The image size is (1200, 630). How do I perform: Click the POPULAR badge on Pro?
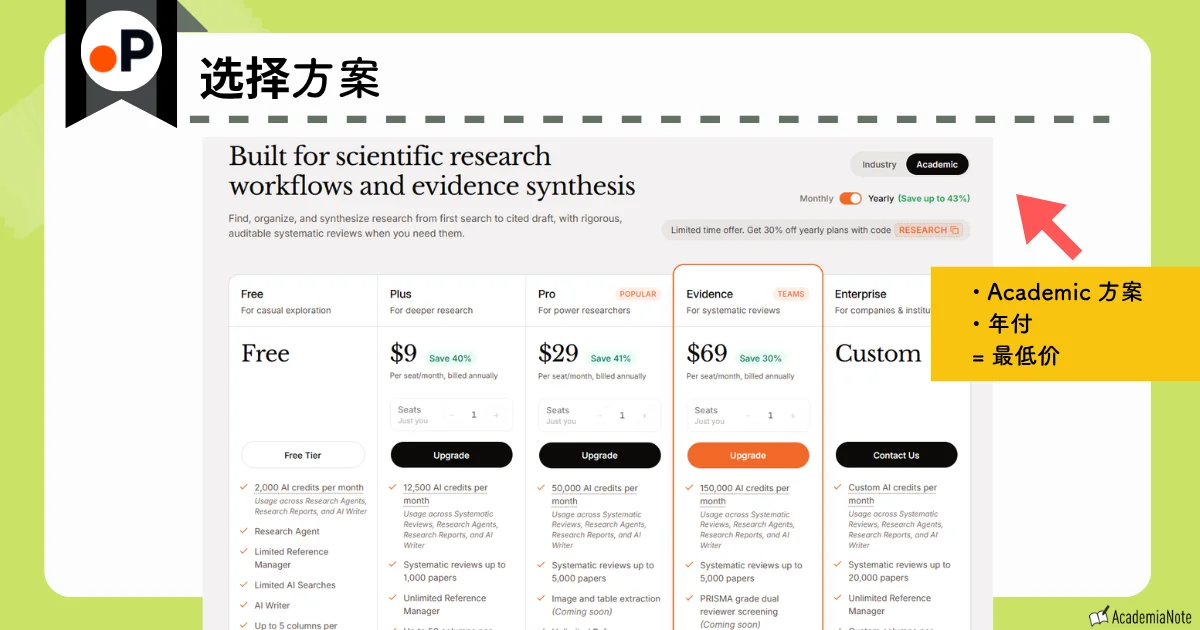[638, 294]
